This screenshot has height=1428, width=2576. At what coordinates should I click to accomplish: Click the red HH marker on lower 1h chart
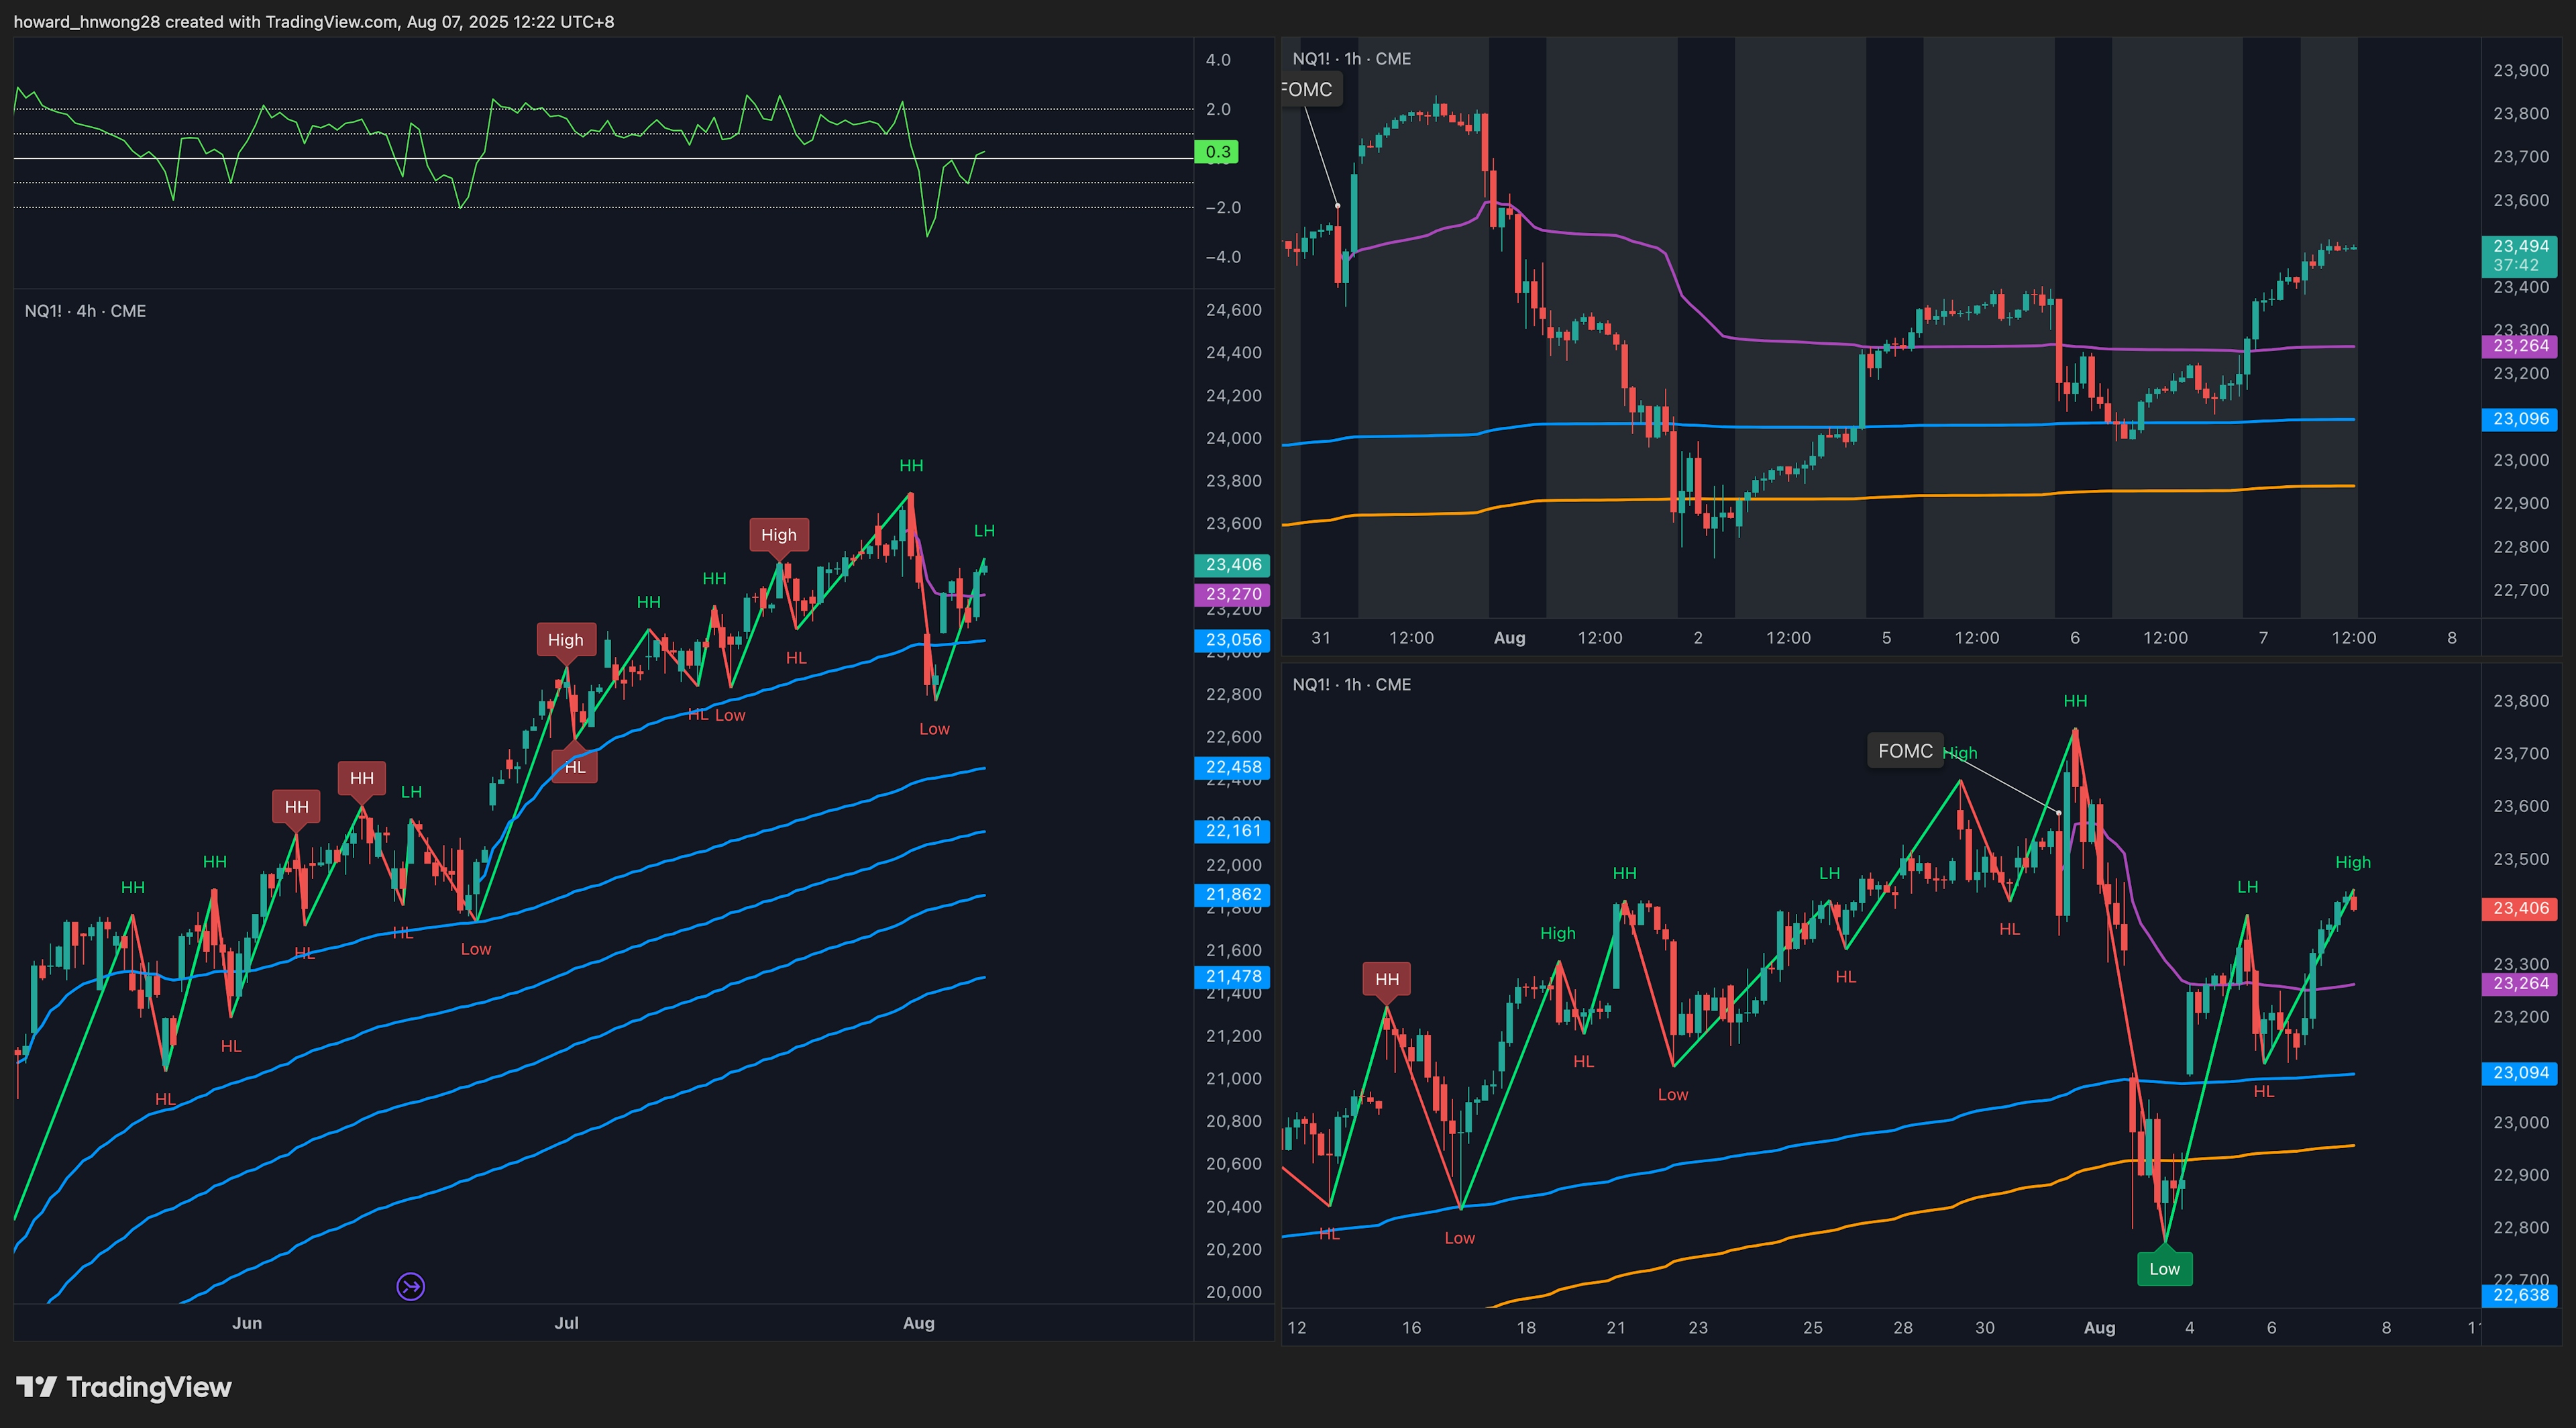coord(1386,979)
